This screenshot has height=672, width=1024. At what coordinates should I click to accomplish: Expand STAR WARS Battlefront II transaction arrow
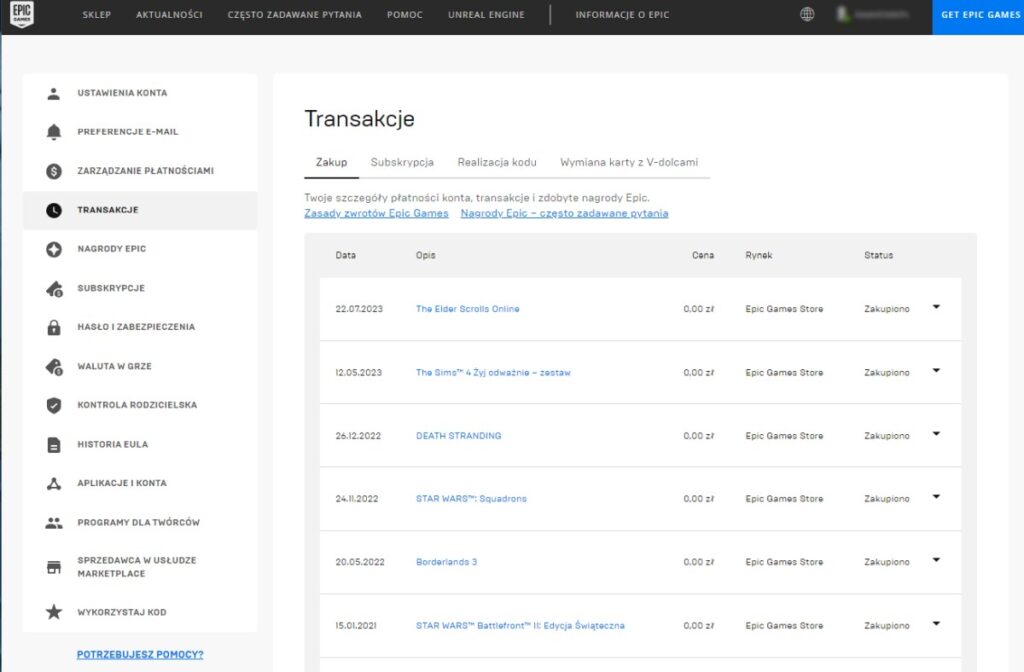[x=936, y=624]
